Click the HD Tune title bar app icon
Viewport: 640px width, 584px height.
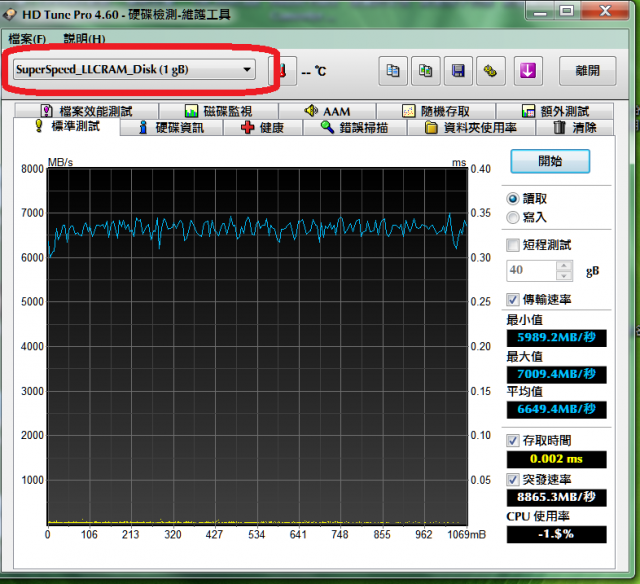[10, 15]
